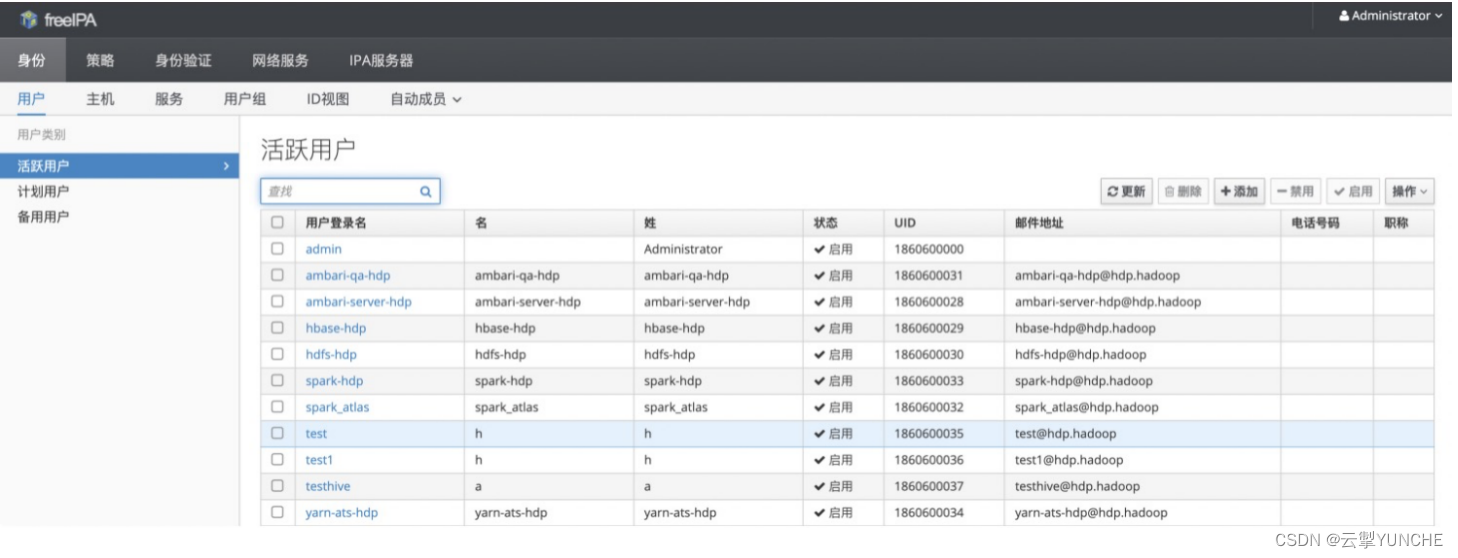Click UID cell 1860600000
Image resolution: width=1458 pixels, height=558 pixels.
(x=929, y=249)
